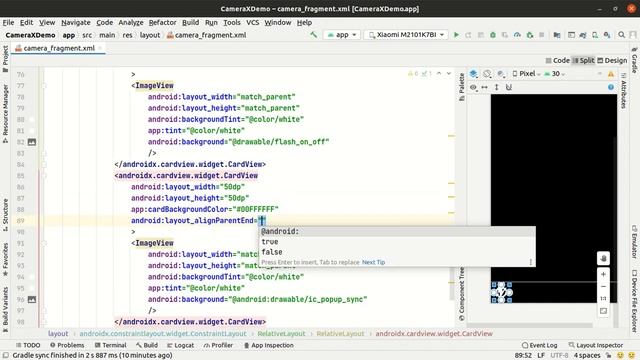Image resolution: width=640 pixels, height=360 pixels.
Task: Open the Terminal tool window
Action: click(111, 345)
